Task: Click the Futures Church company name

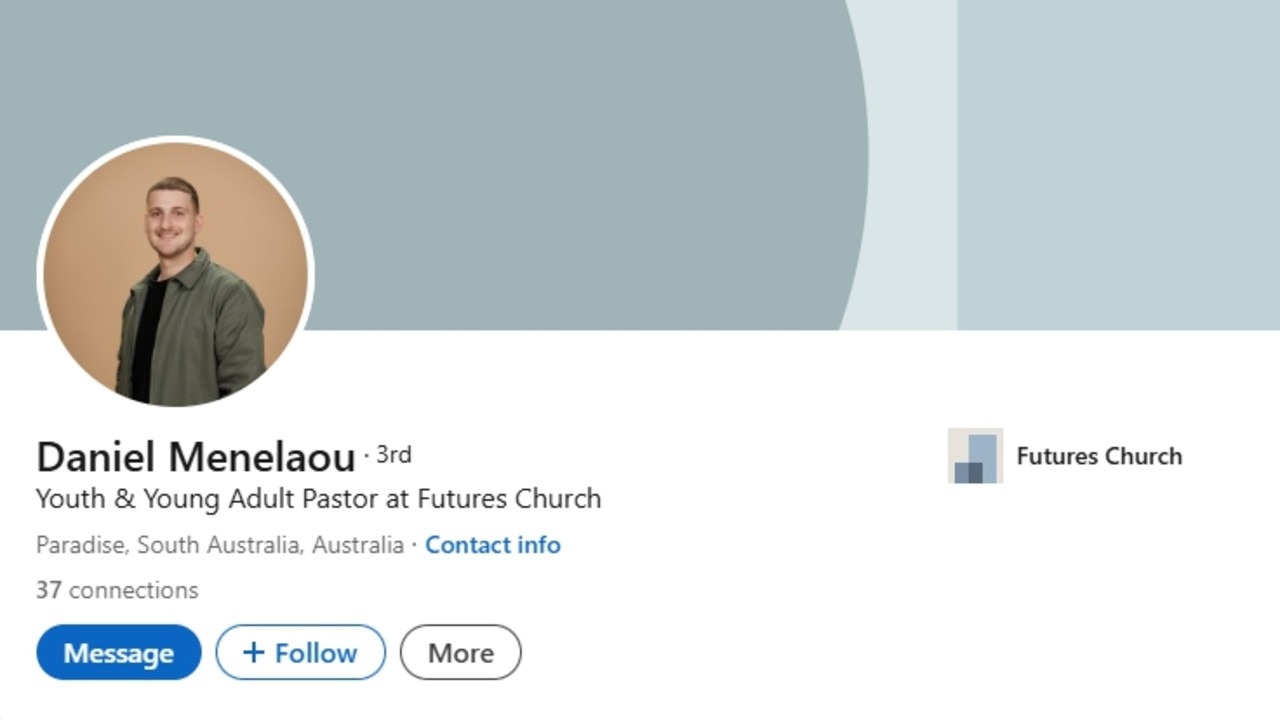Action: point(1099,456)
